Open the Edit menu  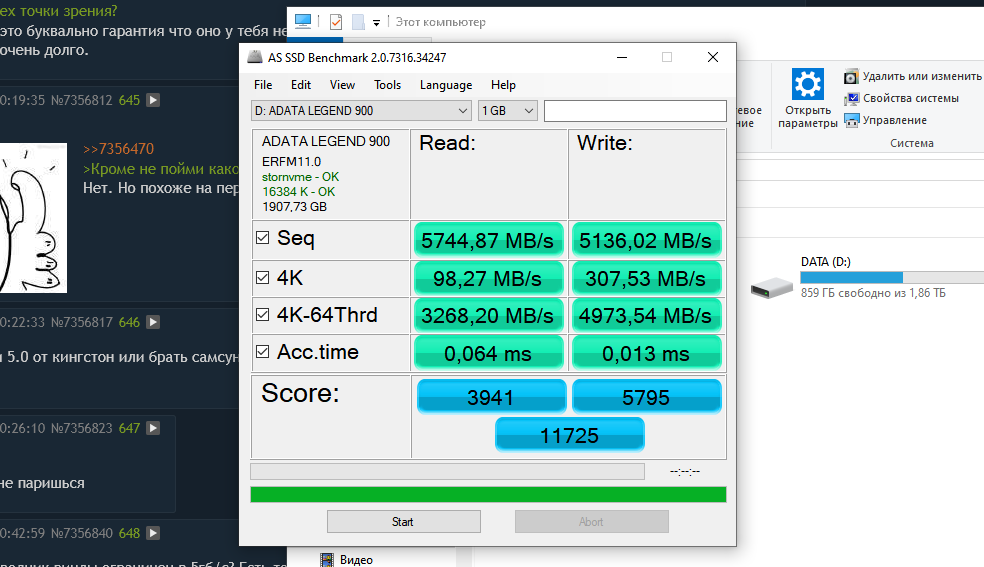coord(301,85)
